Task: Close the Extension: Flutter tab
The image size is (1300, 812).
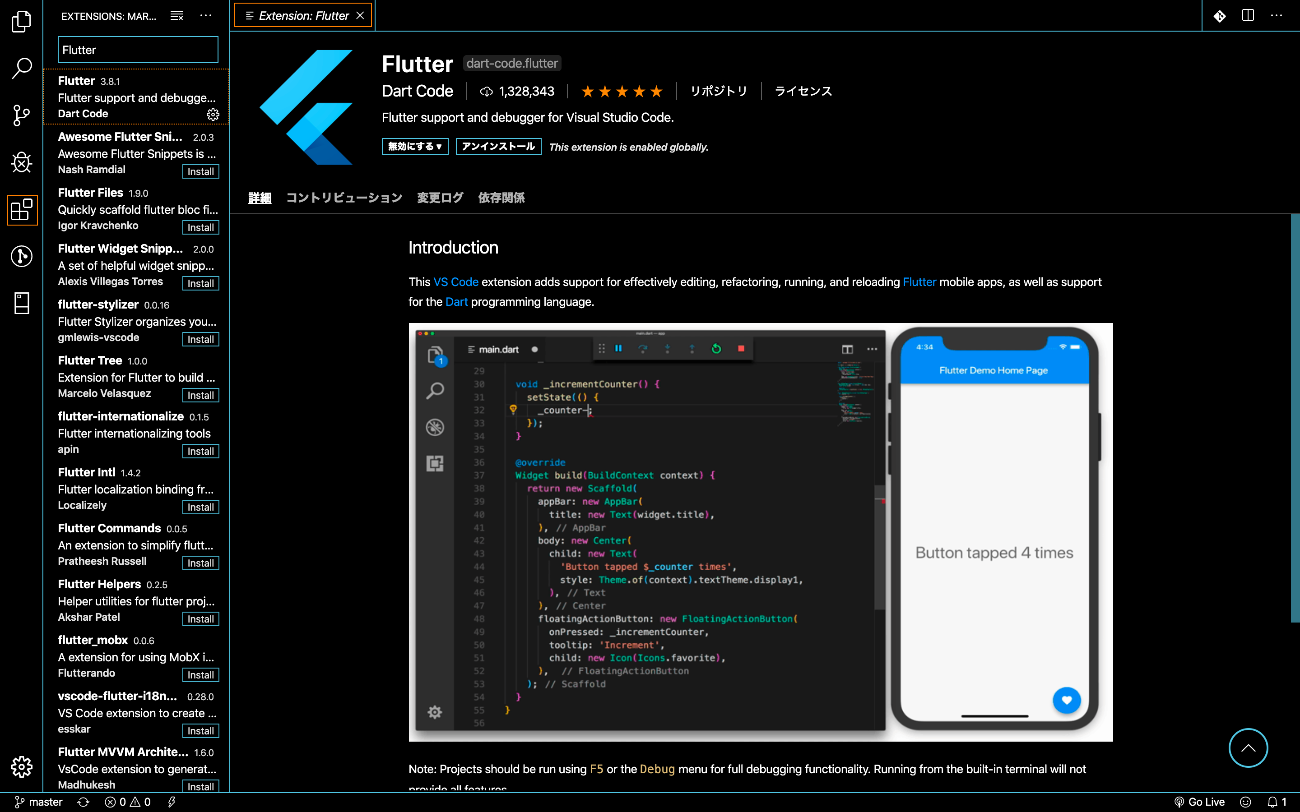Action: pos(361,15)
